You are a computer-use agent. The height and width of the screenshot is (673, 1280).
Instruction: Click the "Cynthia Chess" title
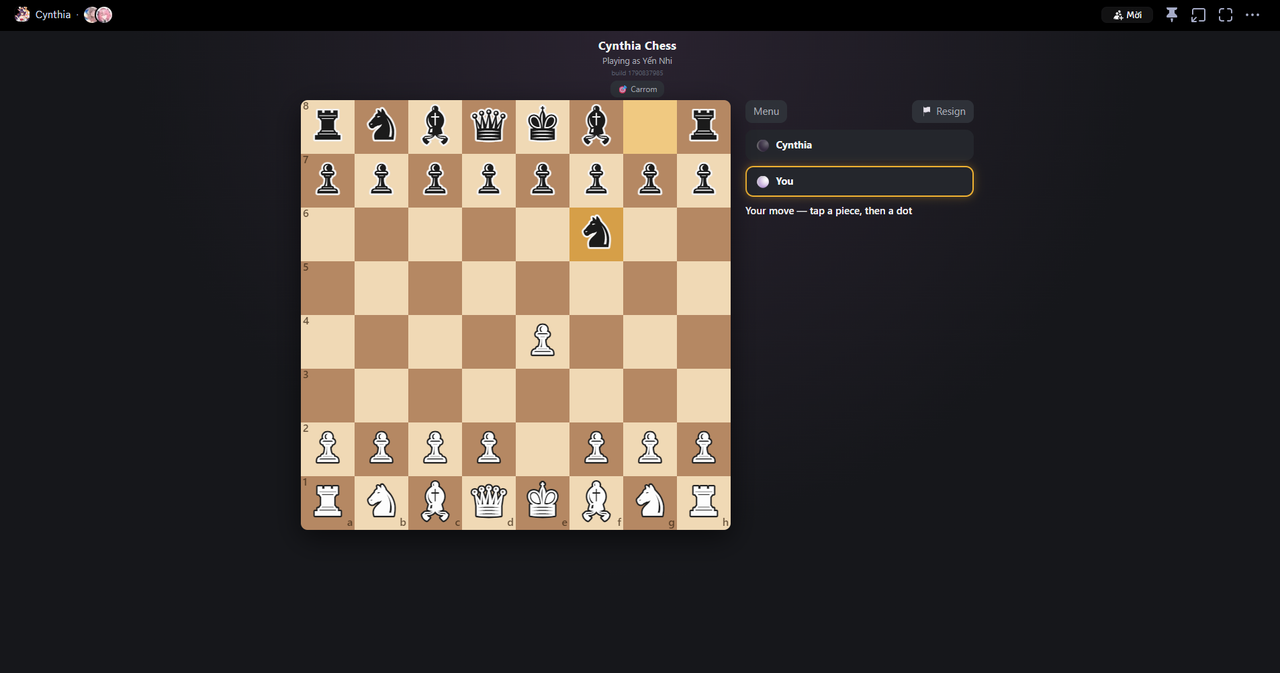click(x=637, y=46)
